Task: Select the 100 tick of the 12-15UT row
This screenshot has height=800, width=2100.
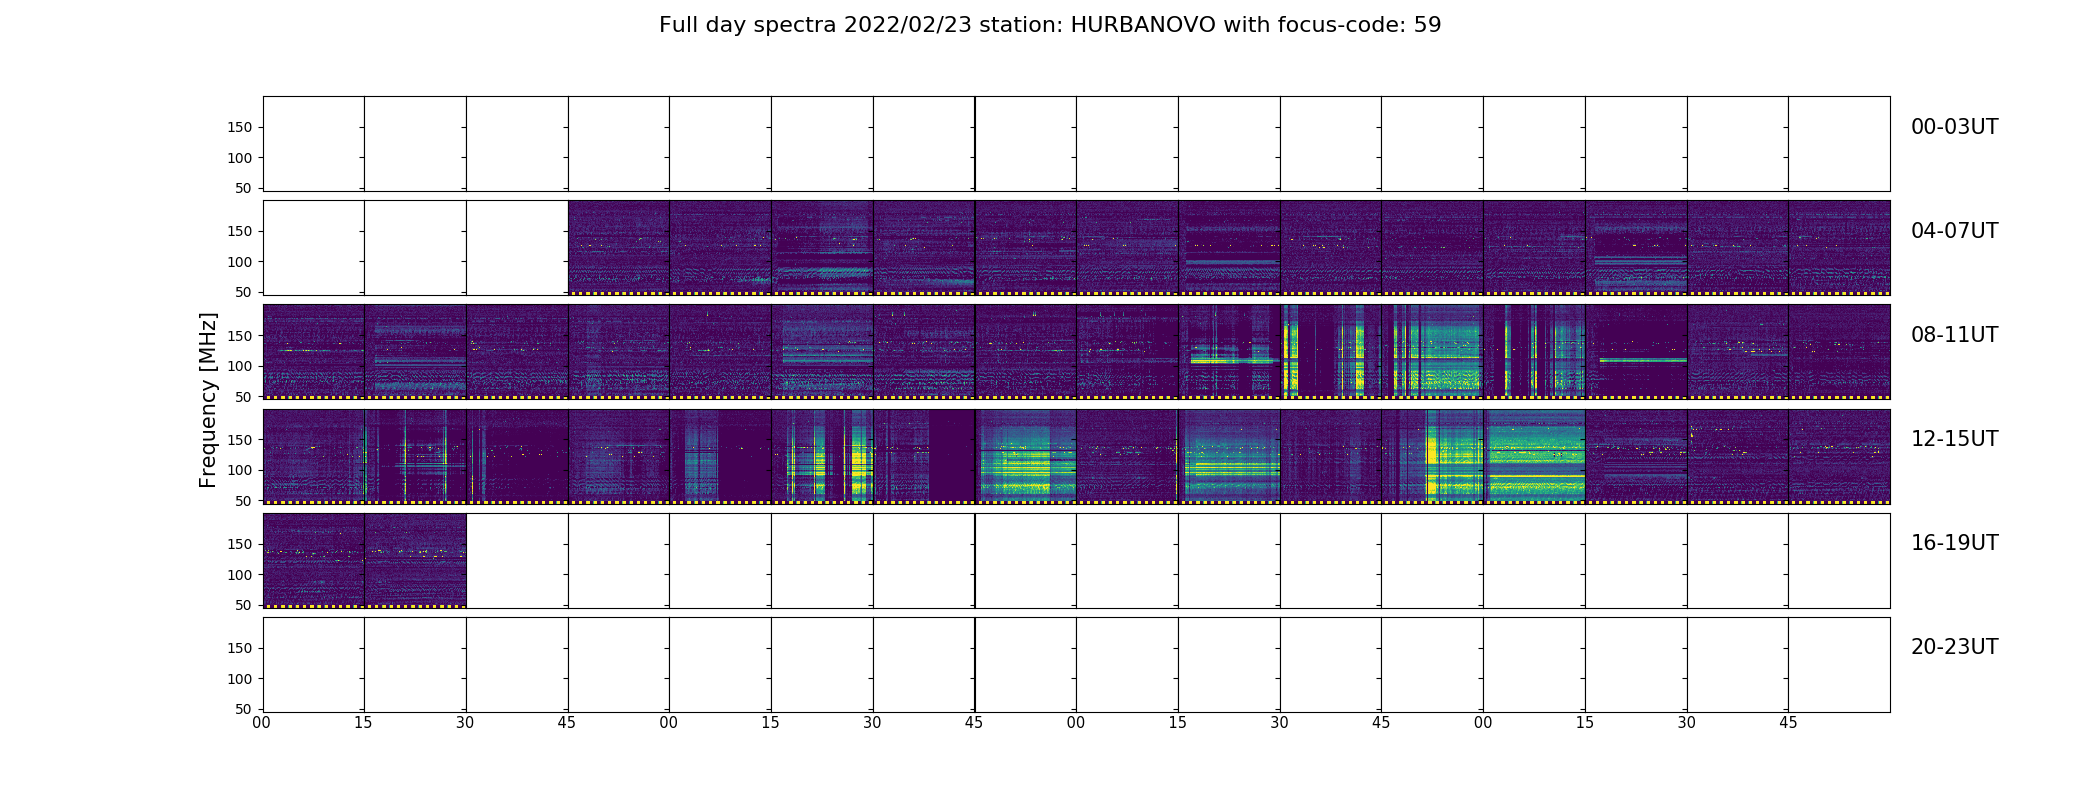Action: point(240,470)
